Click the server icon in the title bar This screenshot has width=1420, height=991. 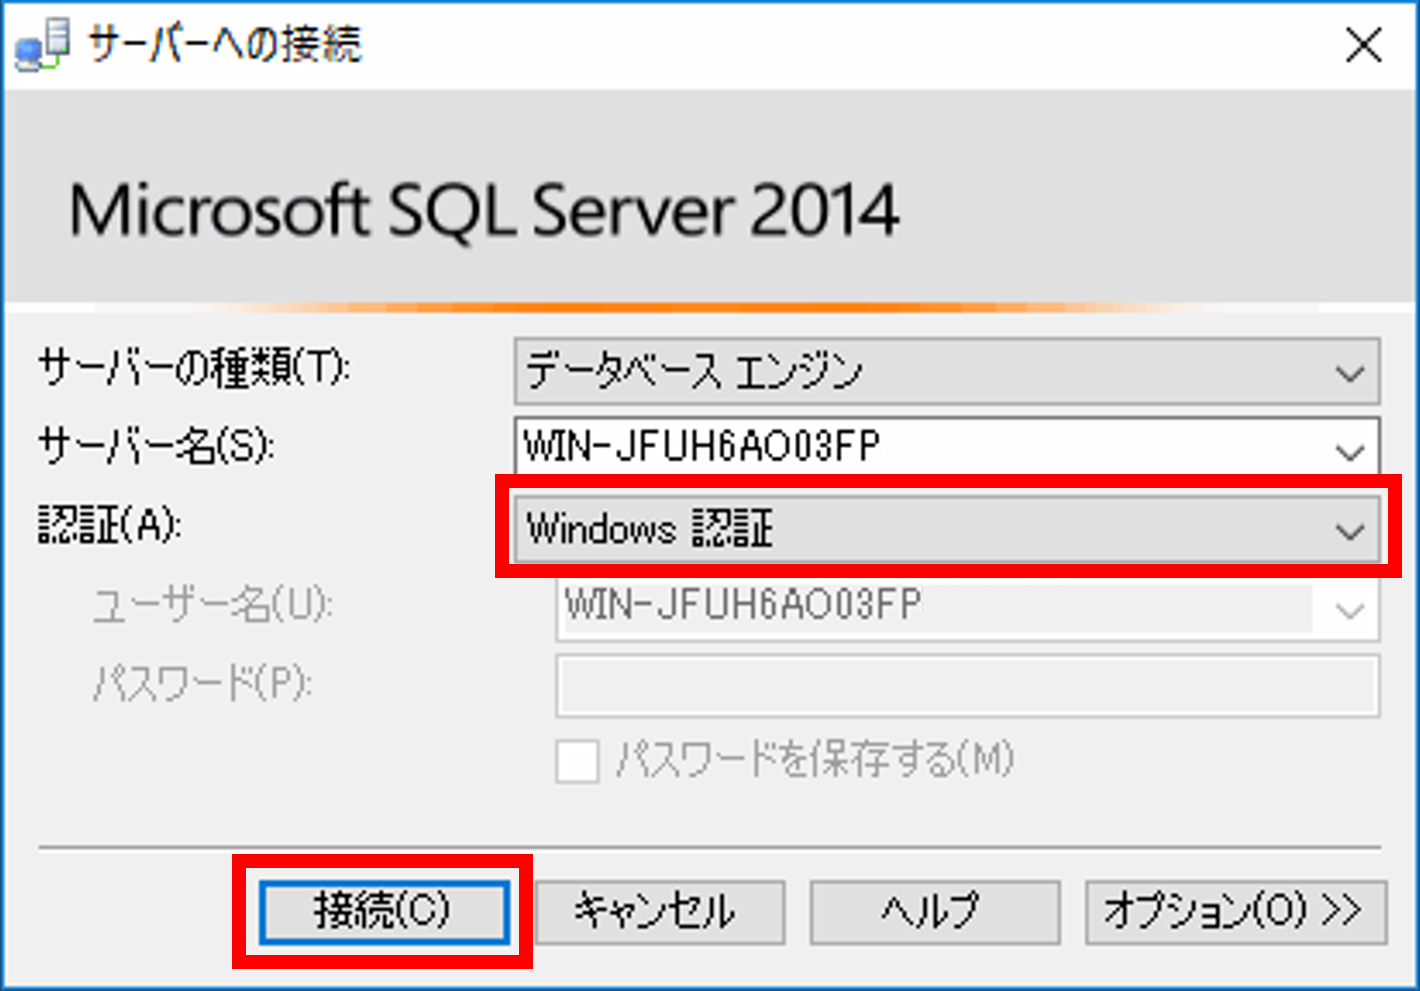[x=43, y=46]
